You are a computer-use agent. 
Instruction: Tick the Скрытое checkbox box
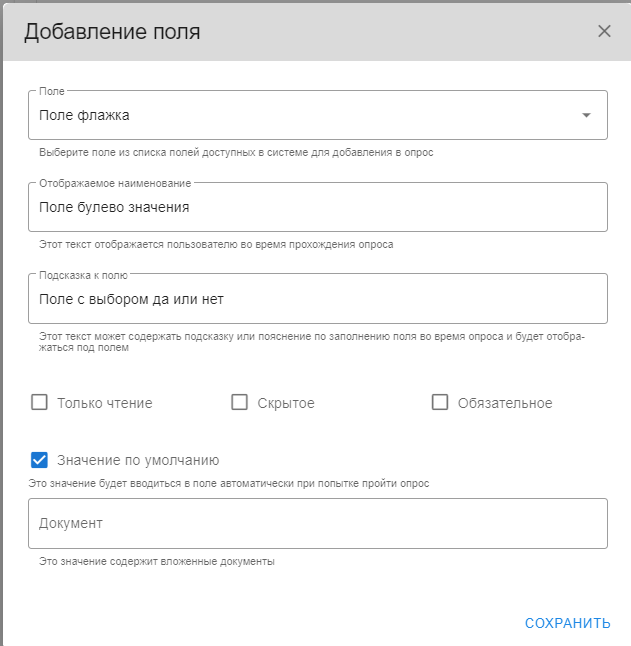239,403
